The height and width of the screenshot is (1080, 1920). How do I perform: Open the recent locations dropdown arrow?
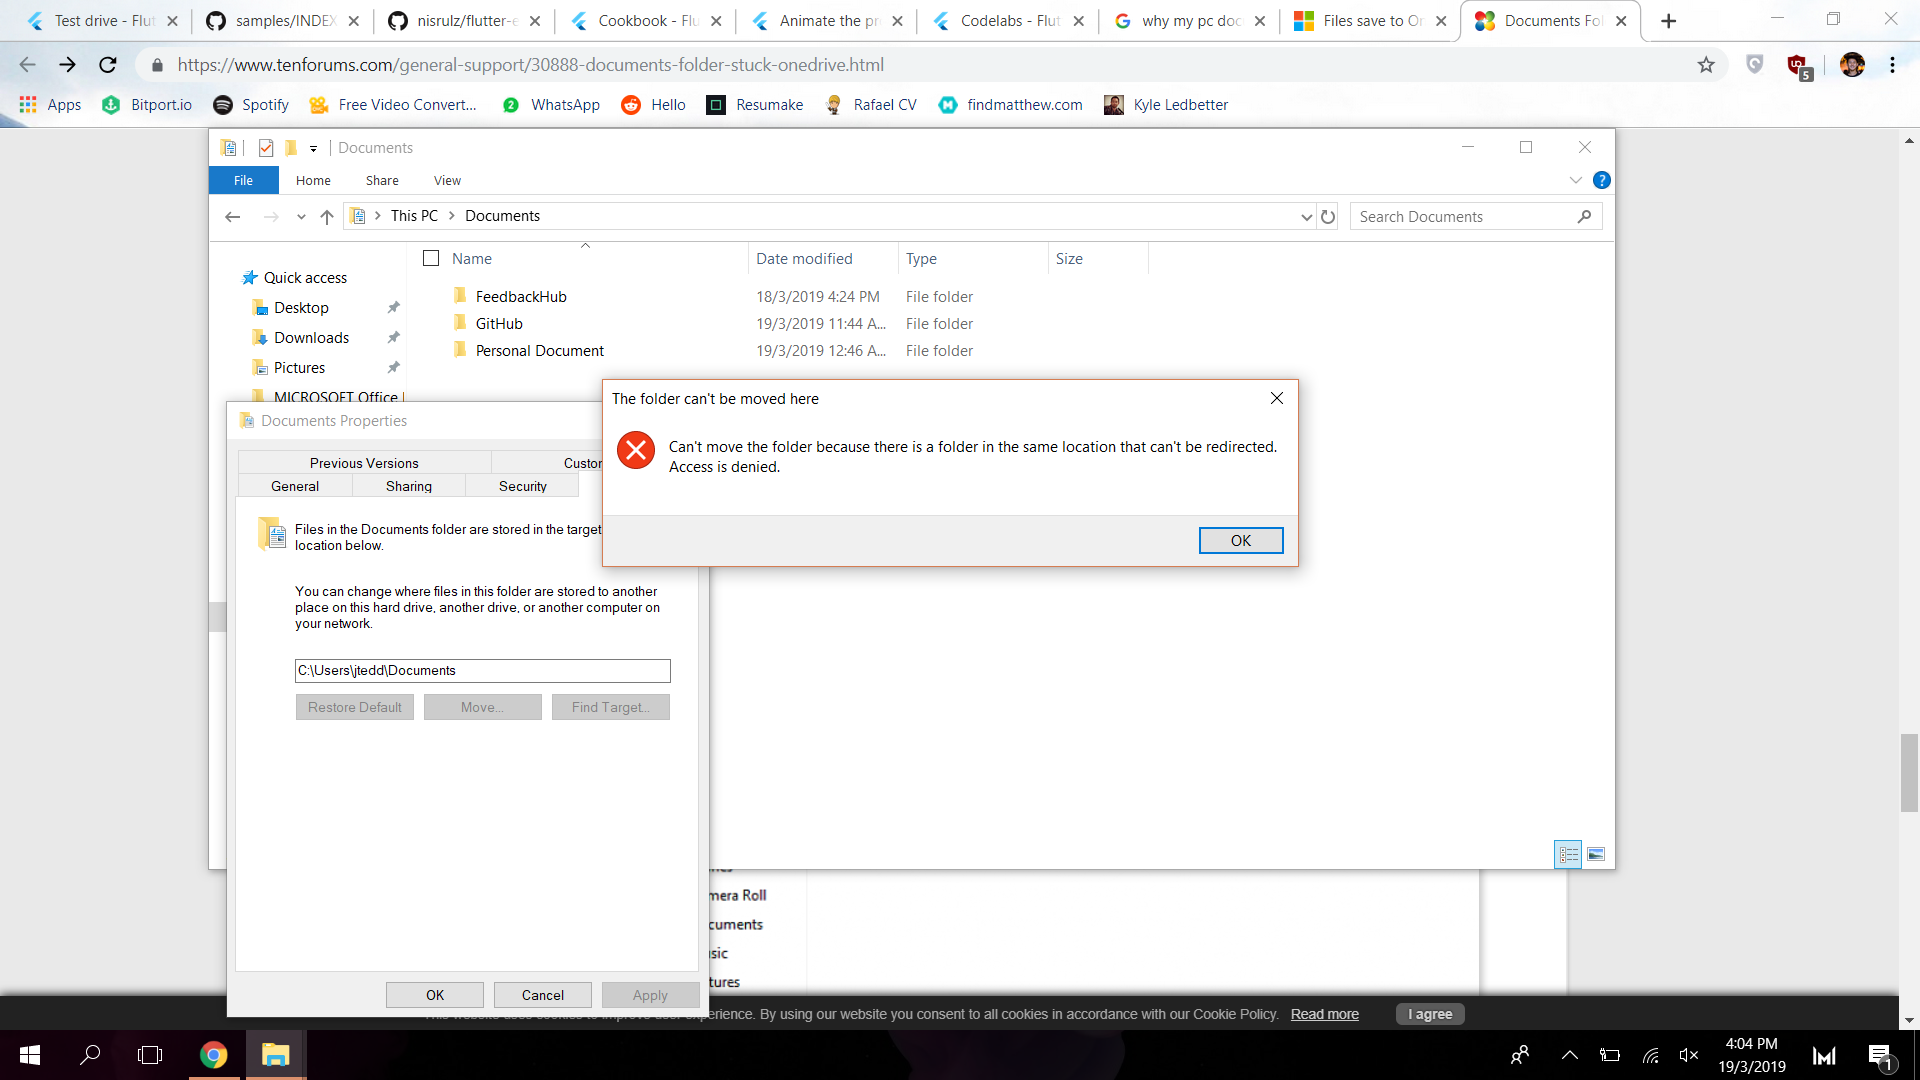[x=301, y=217]
